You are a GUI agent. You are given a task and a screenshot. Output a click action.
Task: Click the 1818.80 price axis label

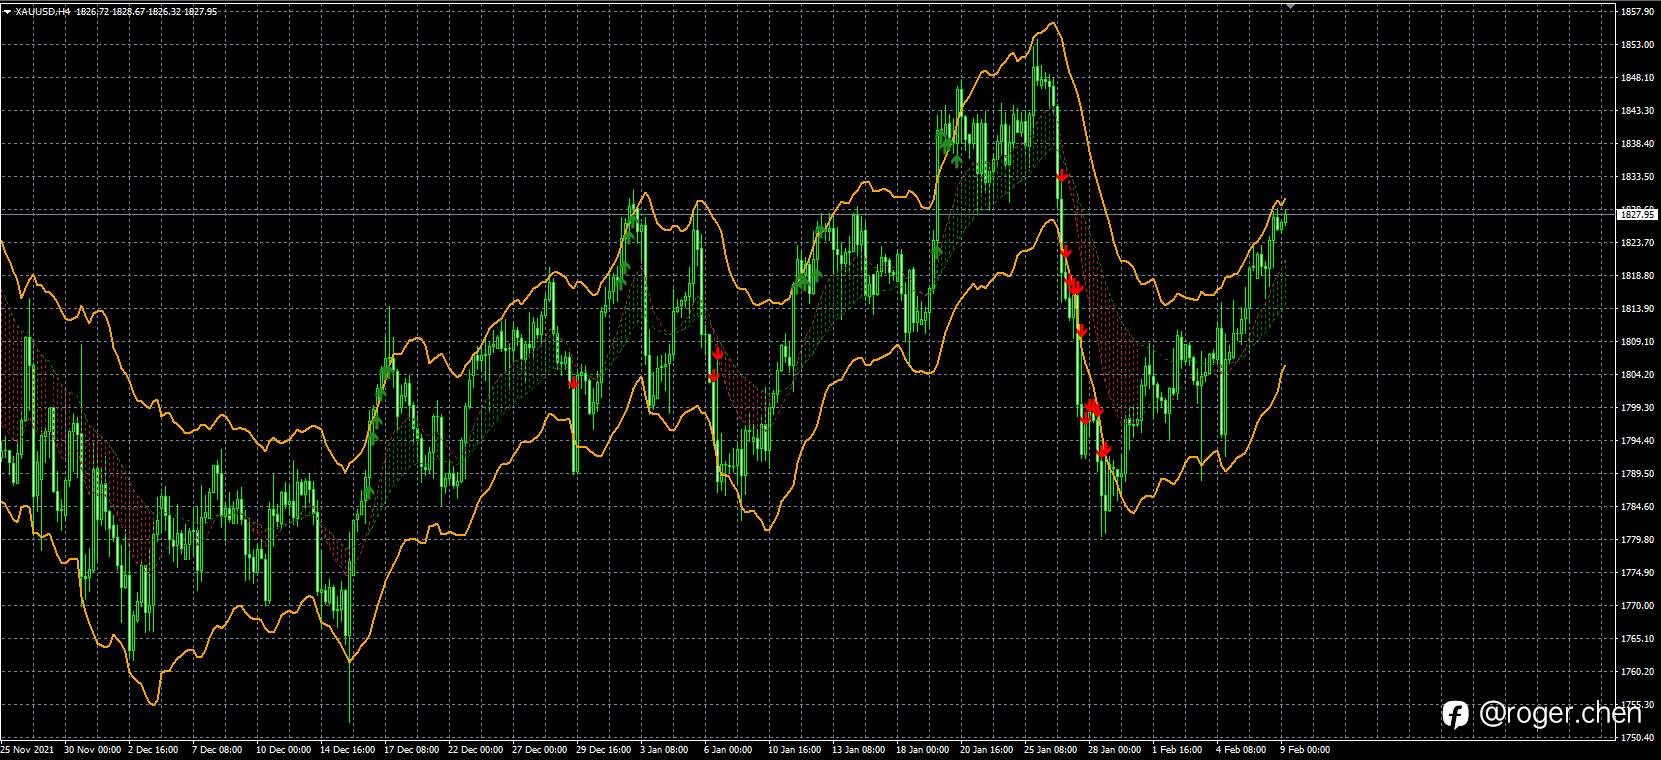pyautogui.click(x=1636, y=276)
